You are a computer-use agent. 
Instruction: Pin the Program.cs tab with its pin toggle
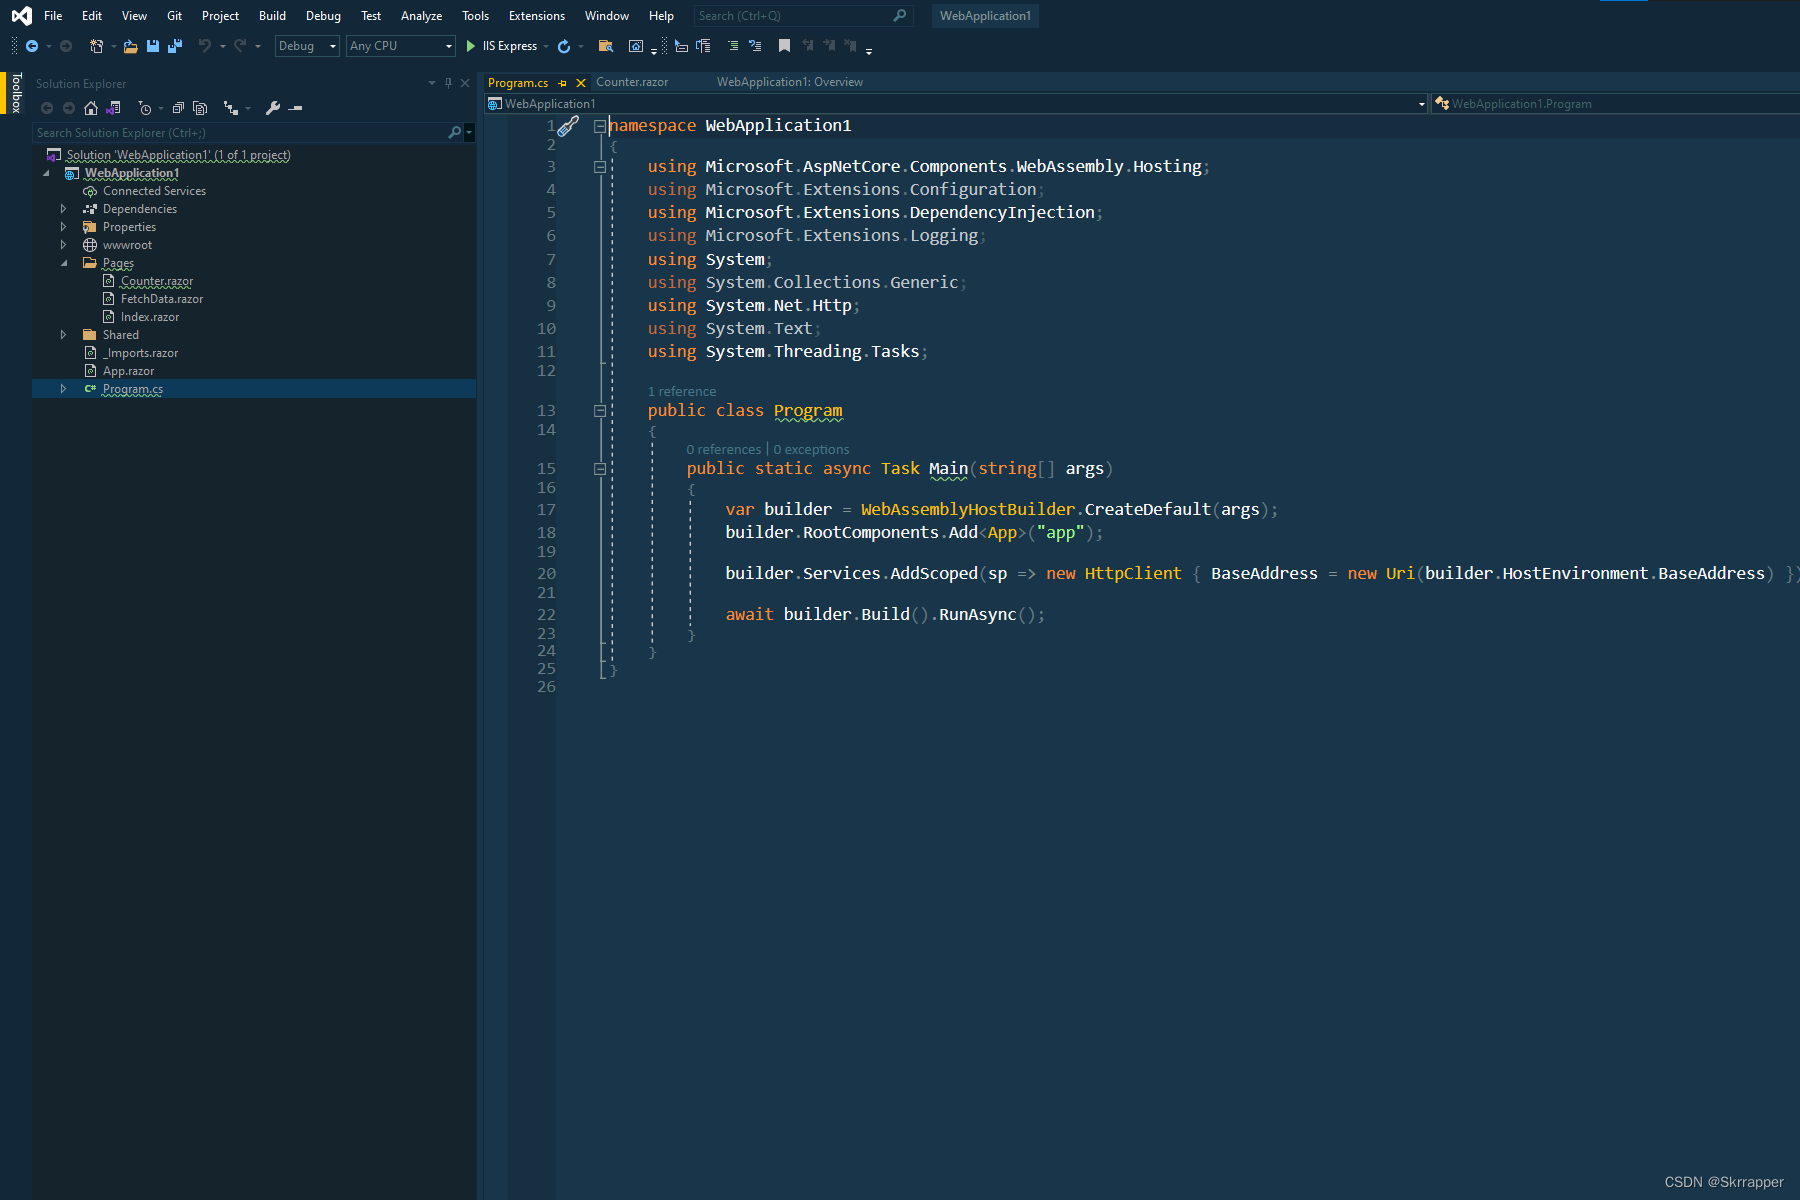pyautogui.click(x=563, y=83)
